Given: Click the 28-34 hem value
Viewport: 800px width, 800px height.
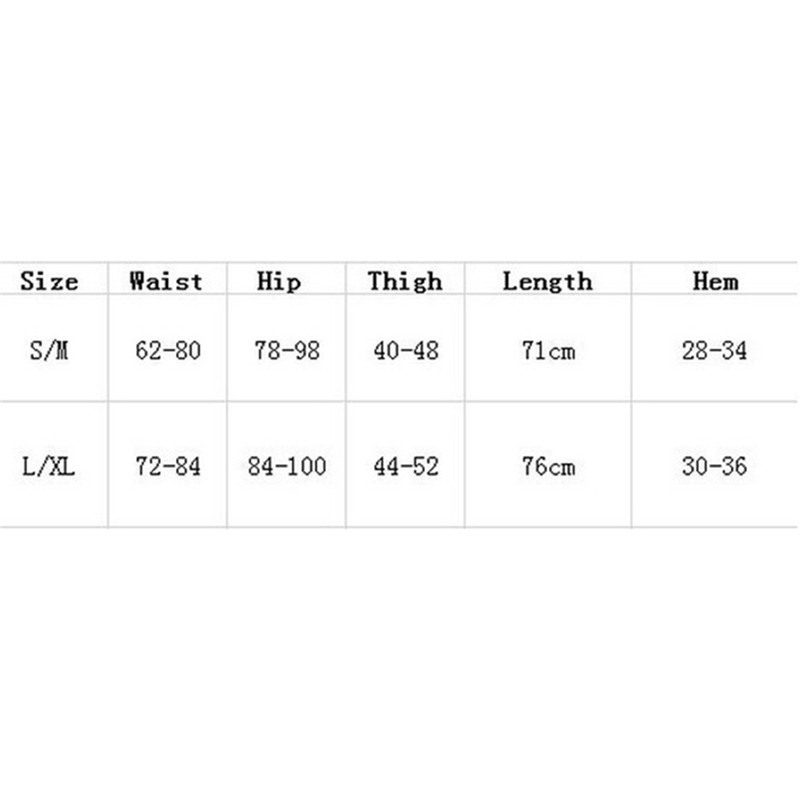Looking at the screenshot, I should tap(714, 351).
